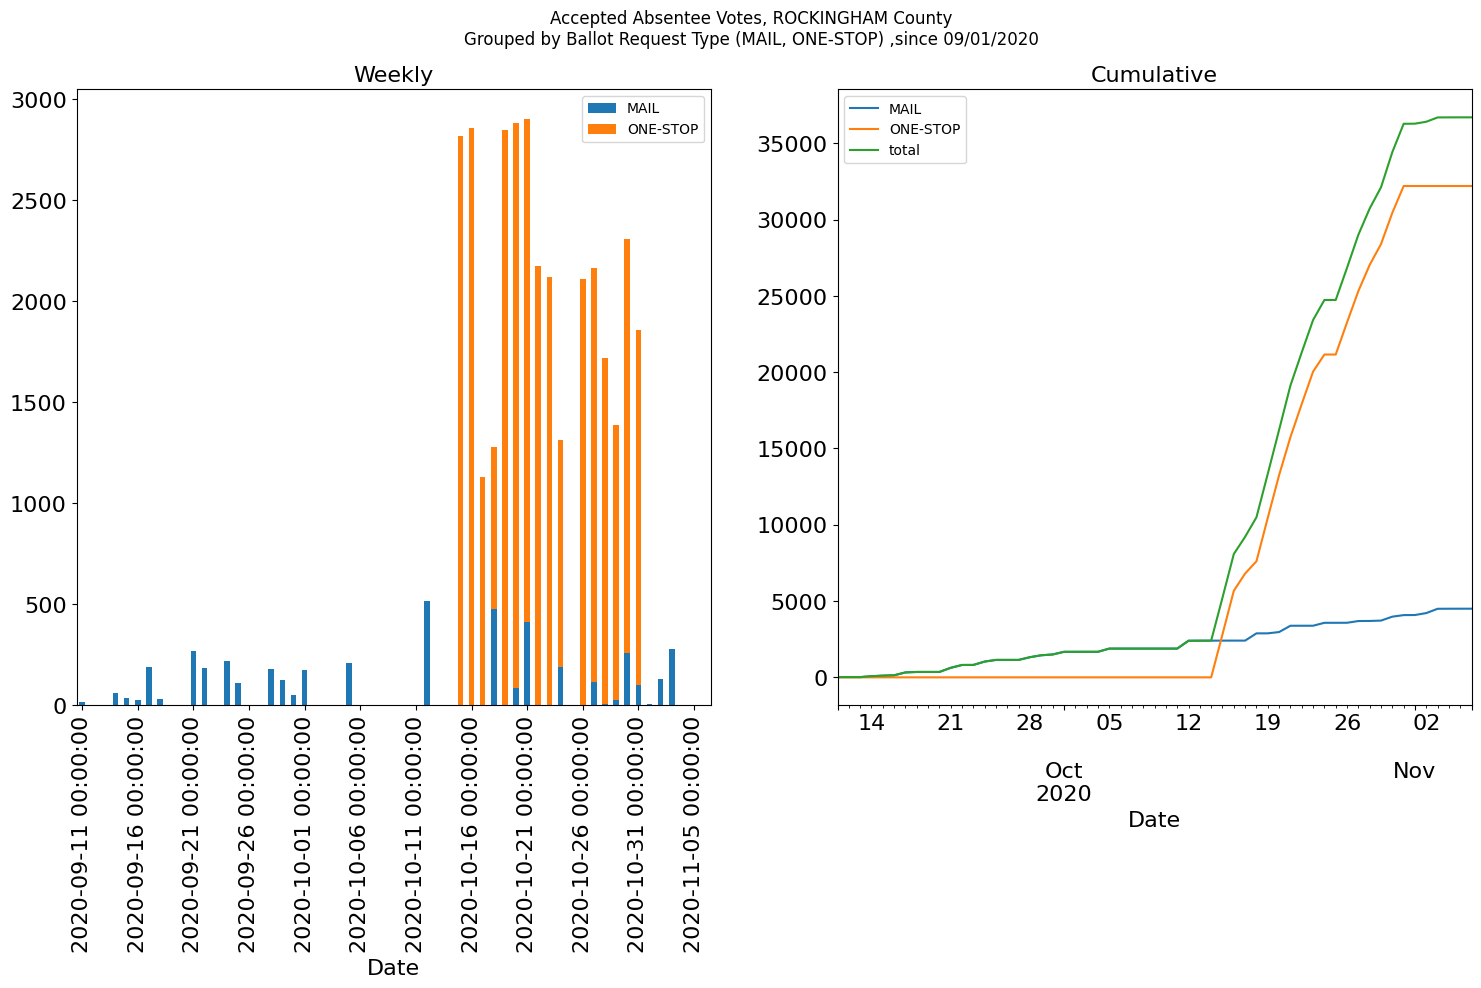Screen dimensions: 1481x988
Task: Click the '14' x-axis tick in Cumulative chart
Action: click(x=872, y=722)
